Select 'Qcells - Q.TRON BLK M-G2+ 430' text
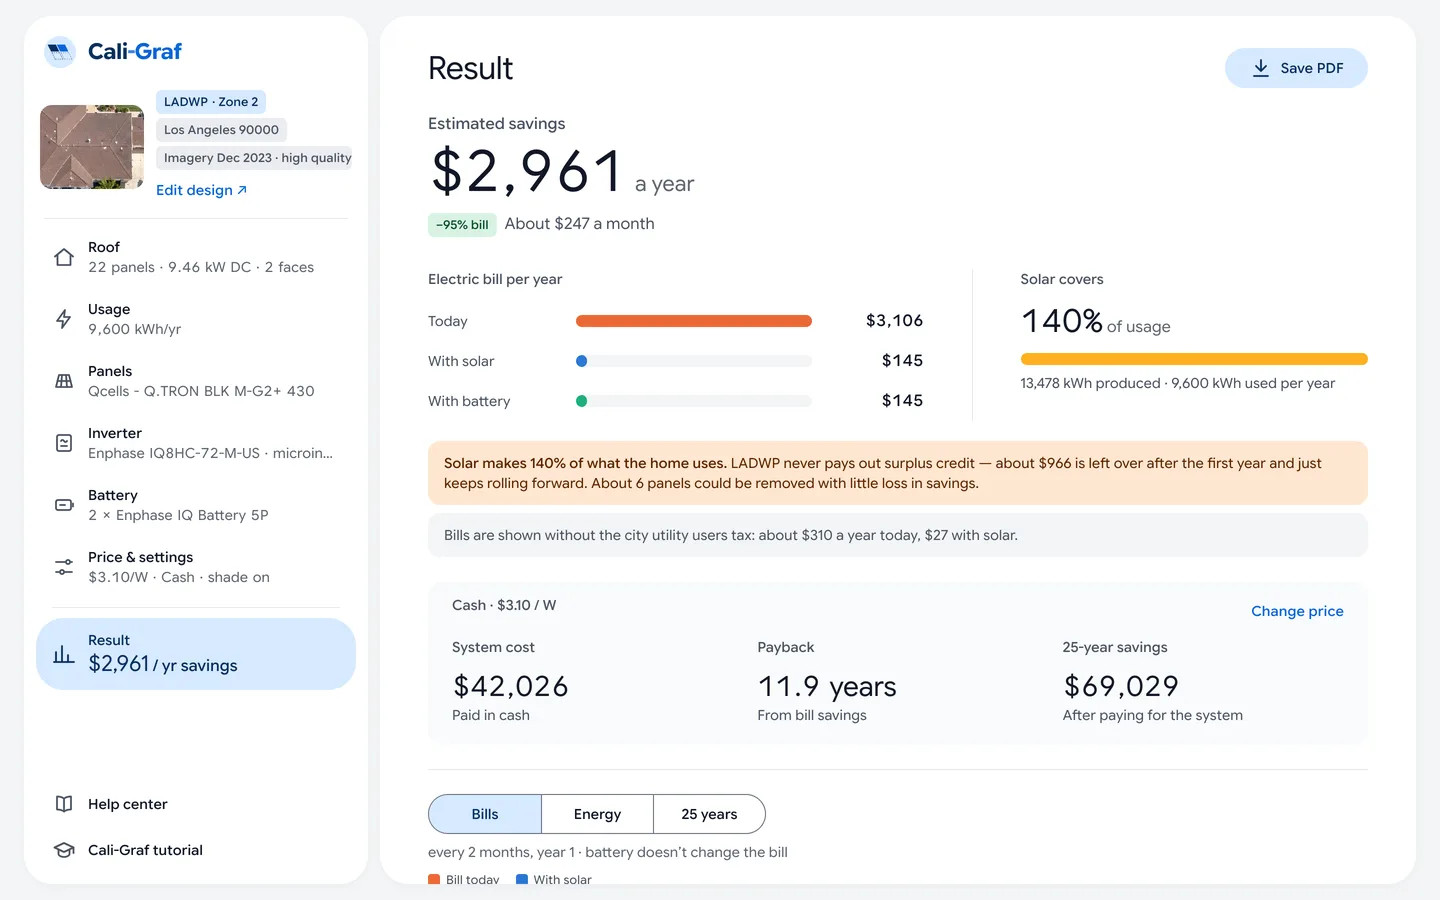The height and width of the screenshot is (900, 1440). 201,391
